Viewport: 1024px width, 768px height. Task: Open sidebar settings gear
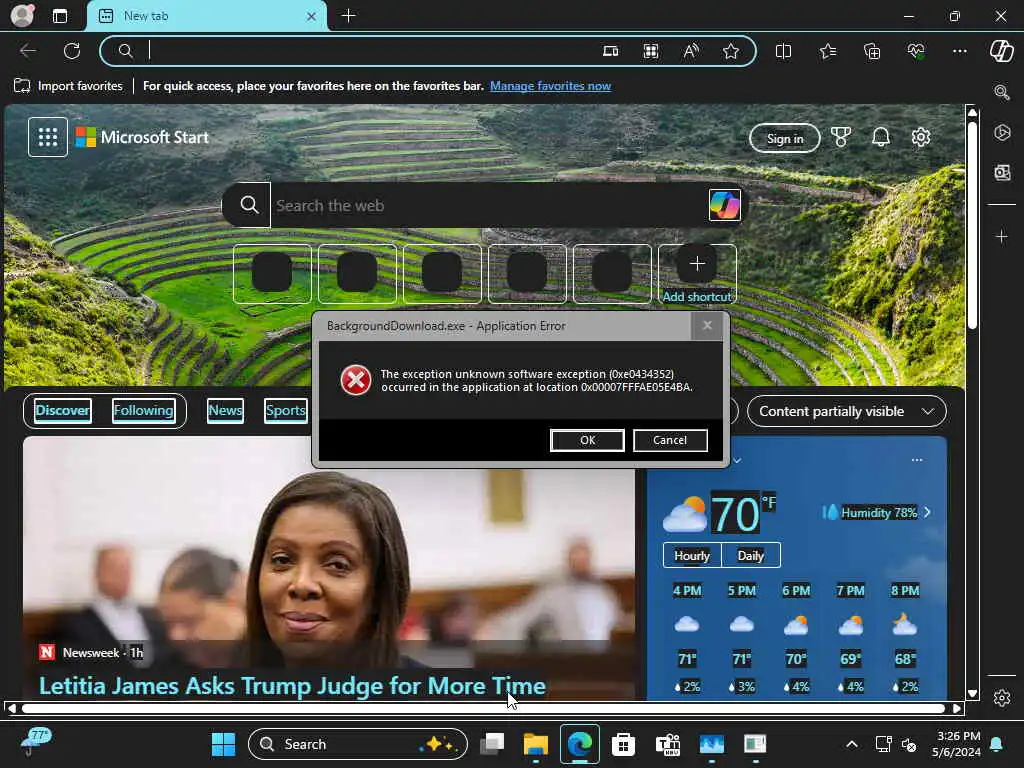point(1002,698)
